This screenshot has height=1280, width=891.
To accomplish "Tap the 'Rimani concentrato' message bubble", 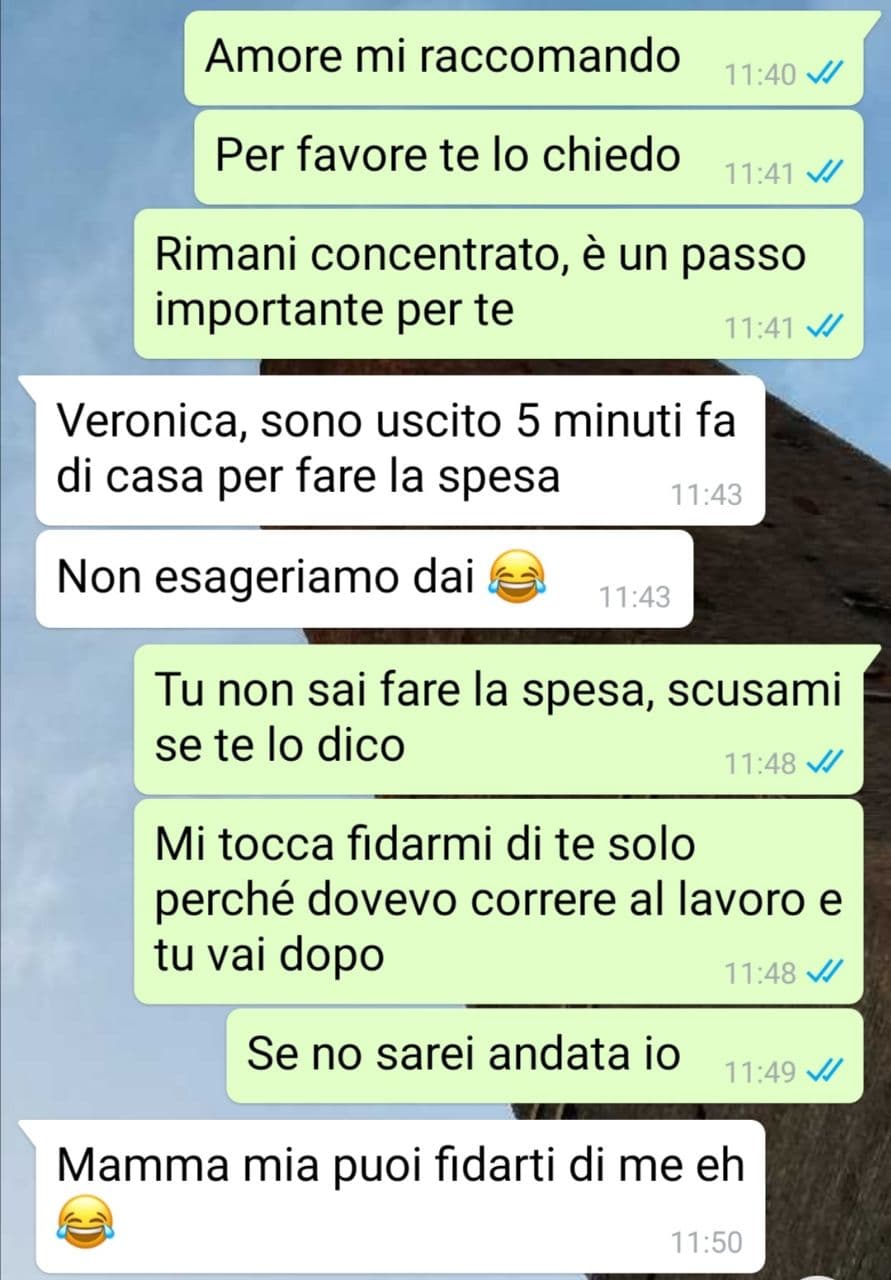I will [x=498, y=283].
